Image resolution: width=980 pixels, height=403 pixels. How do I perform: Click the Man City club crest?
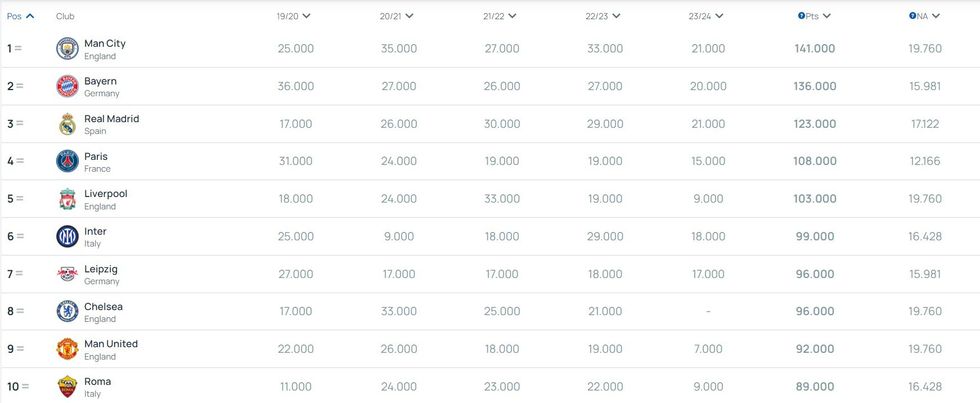(67, 48)
